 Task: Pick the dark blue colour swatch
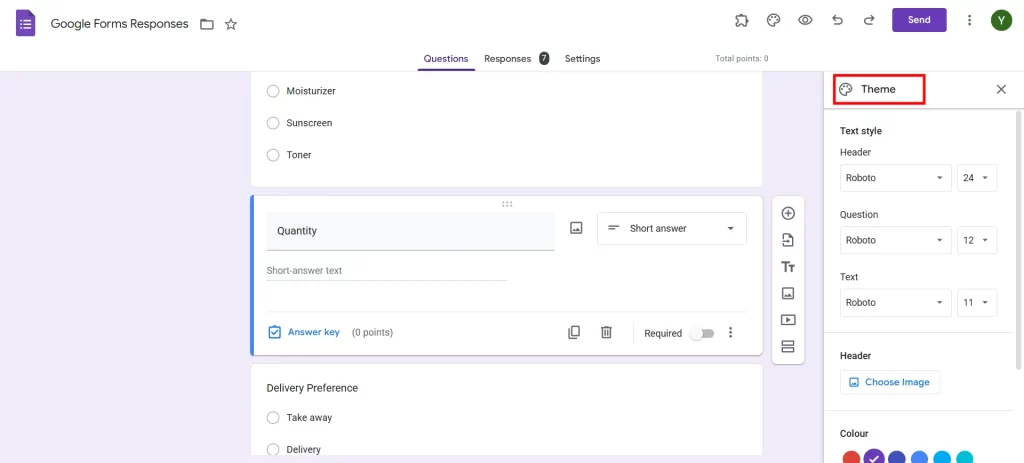(x=897, y=458)
